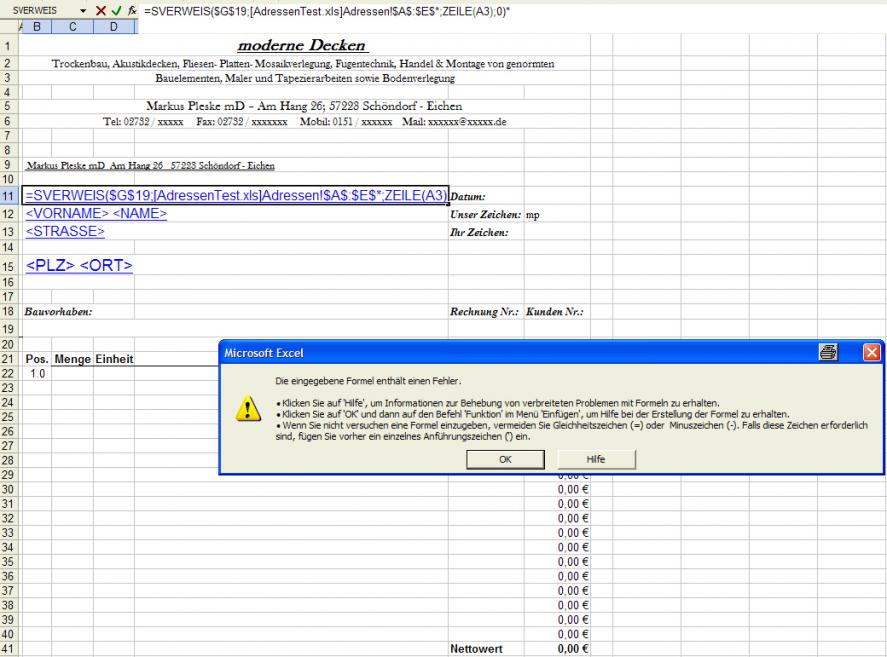The image size is (887, 657).
Task: Click the printer icon in the dialog title bar
Action: click(x=828, y=353)
